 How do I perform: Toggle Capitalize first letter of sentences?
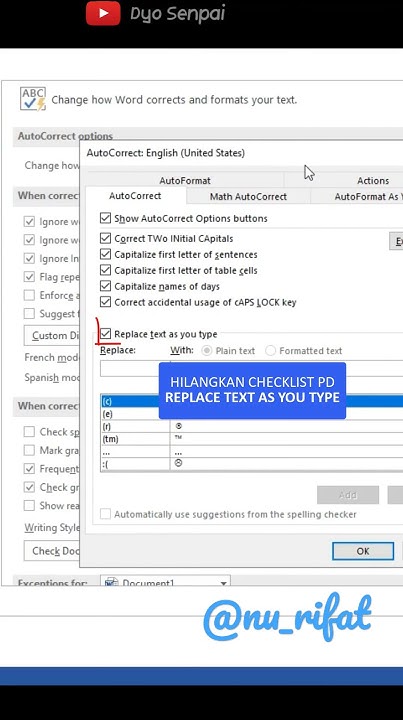click(x=106, y=254)
